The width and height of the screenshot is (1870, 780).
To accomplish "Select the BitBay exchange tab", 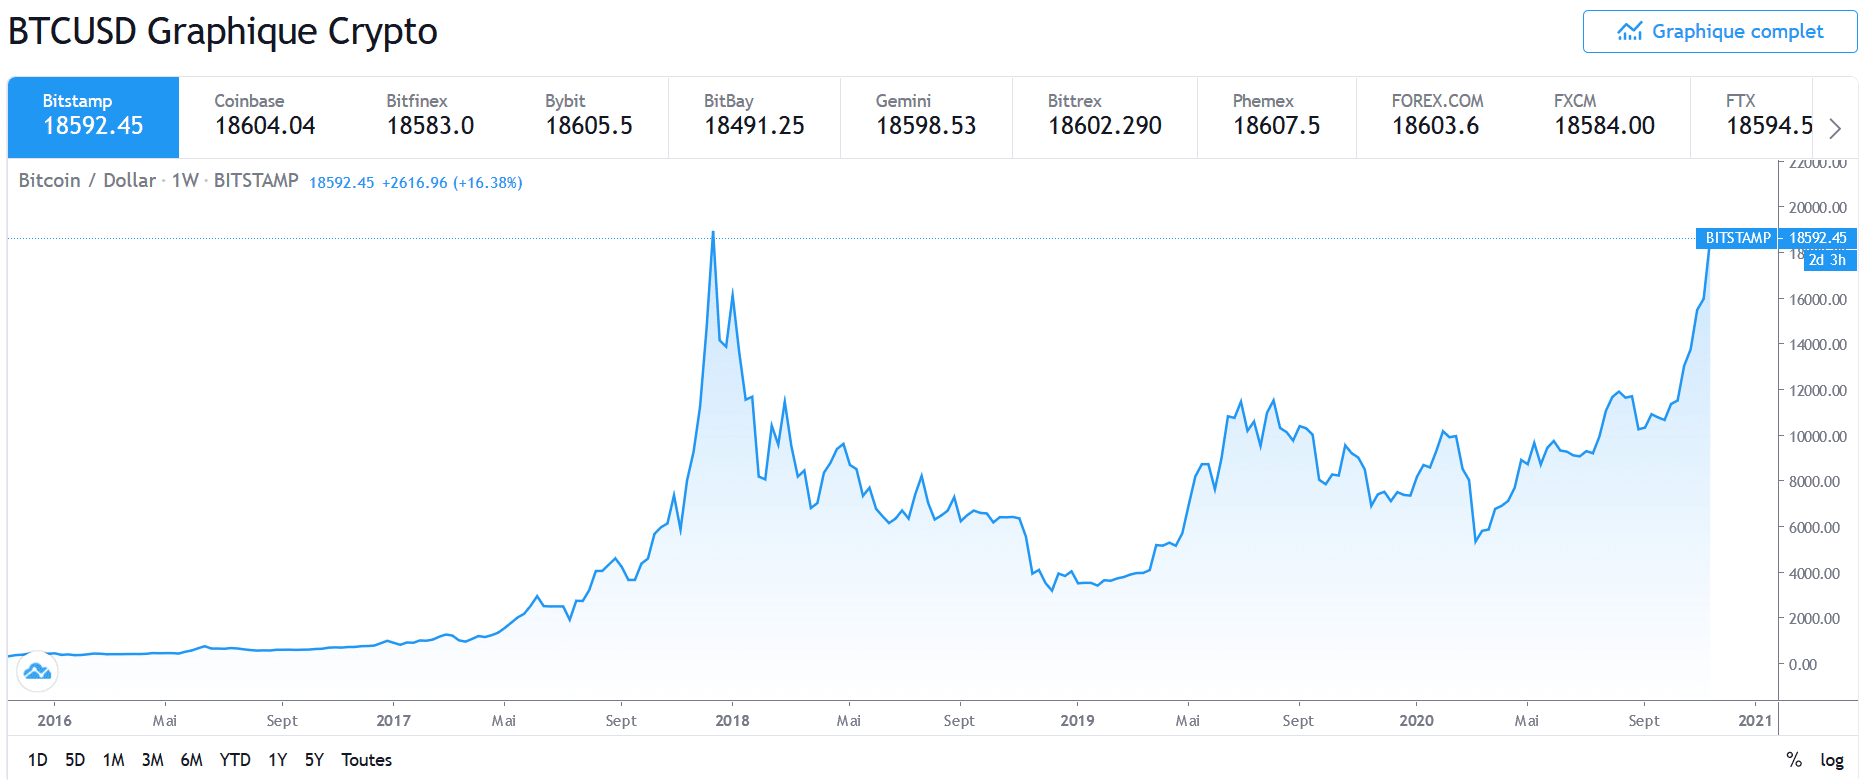I will tap(755, 117).
